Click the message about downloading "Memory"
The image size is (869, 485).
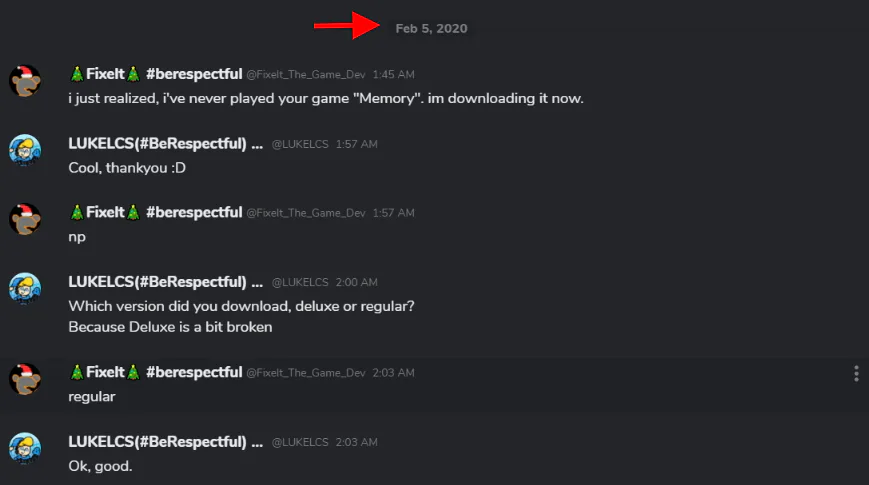coord(326,98)
